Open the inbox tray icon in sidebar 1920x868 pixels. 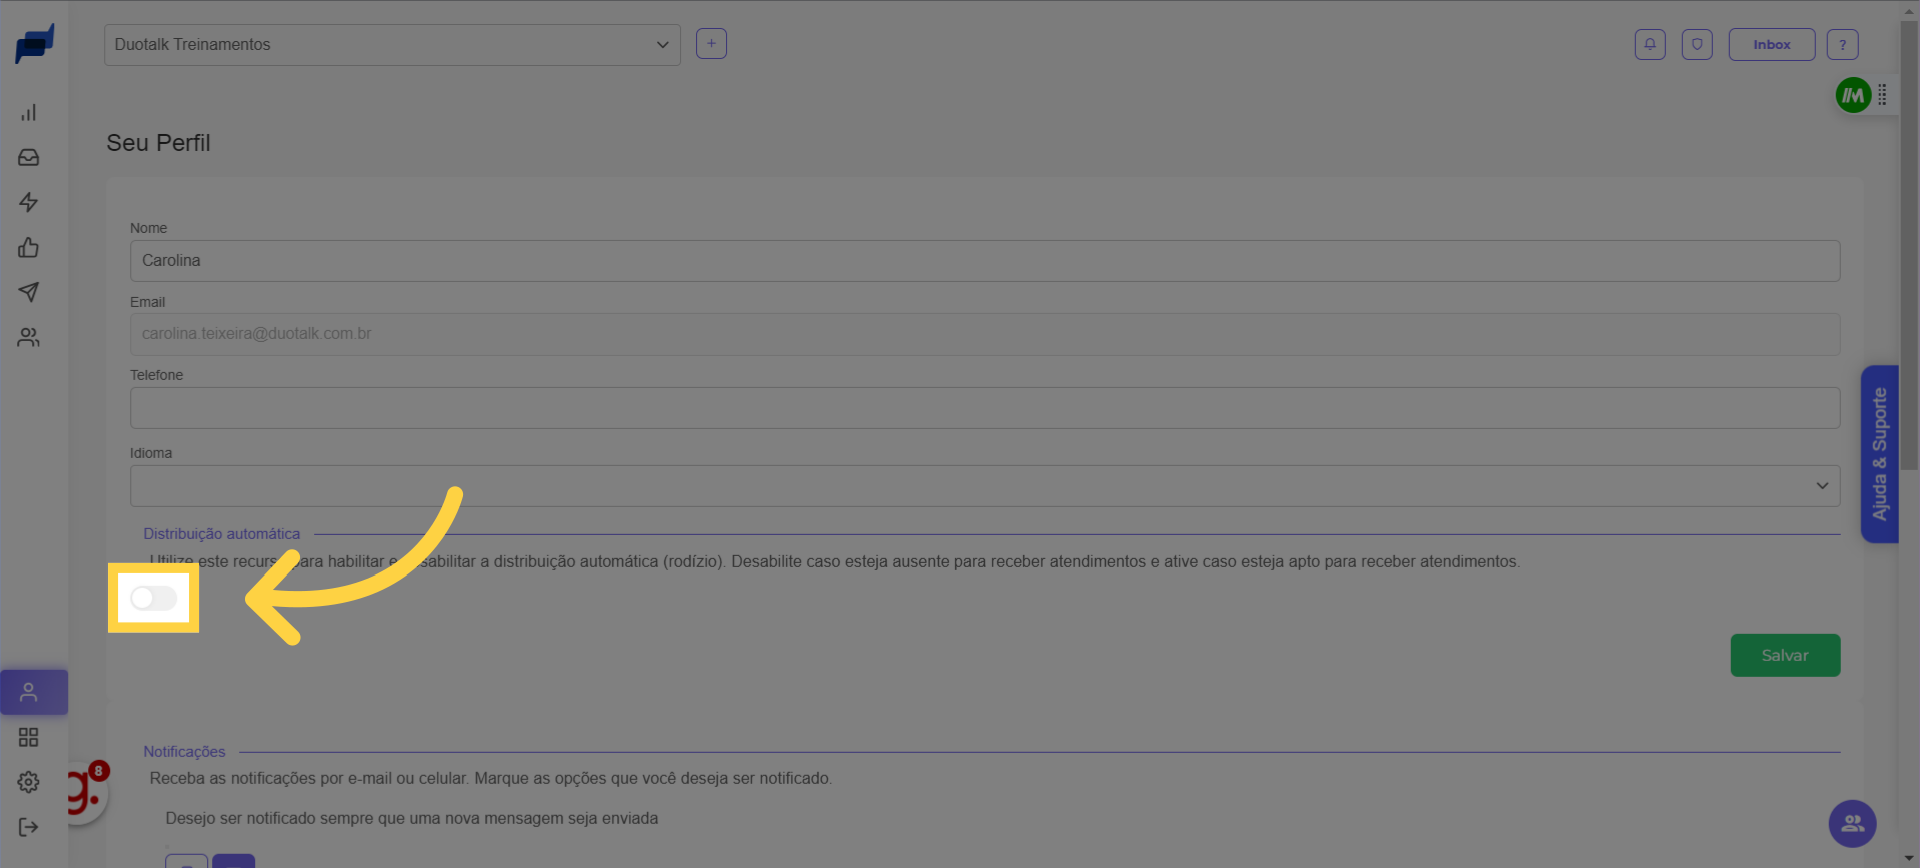pyautogui.click(x=28, y=157)
